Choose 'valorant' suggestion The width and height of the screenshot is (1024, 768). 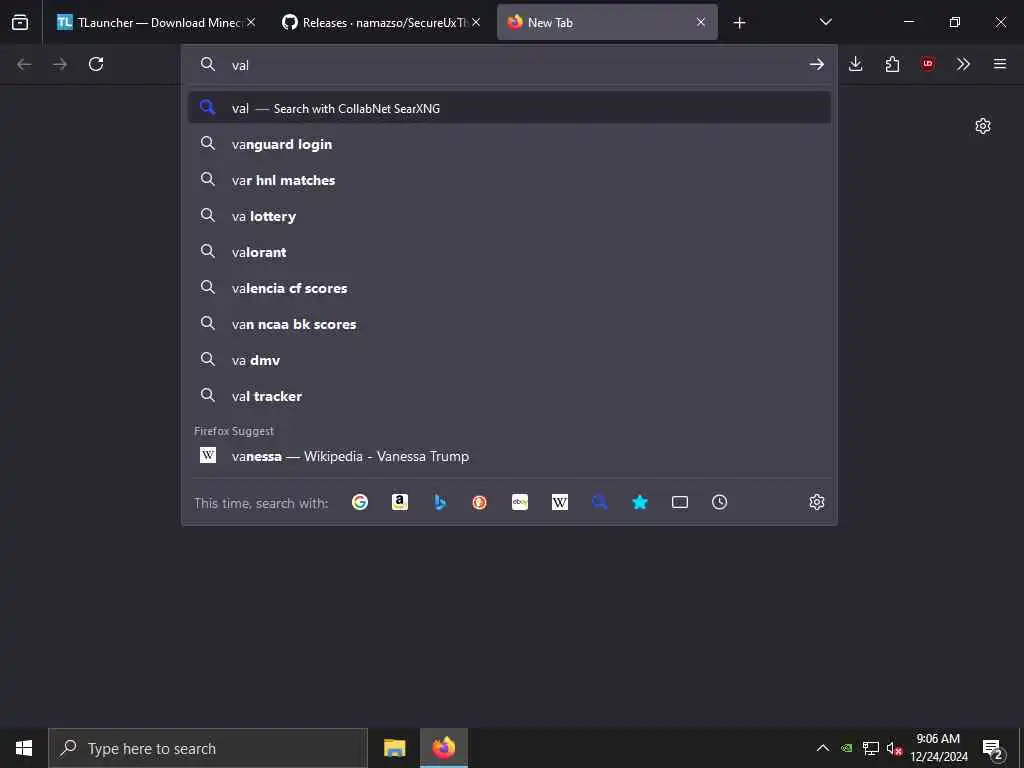tap(509, 251)
